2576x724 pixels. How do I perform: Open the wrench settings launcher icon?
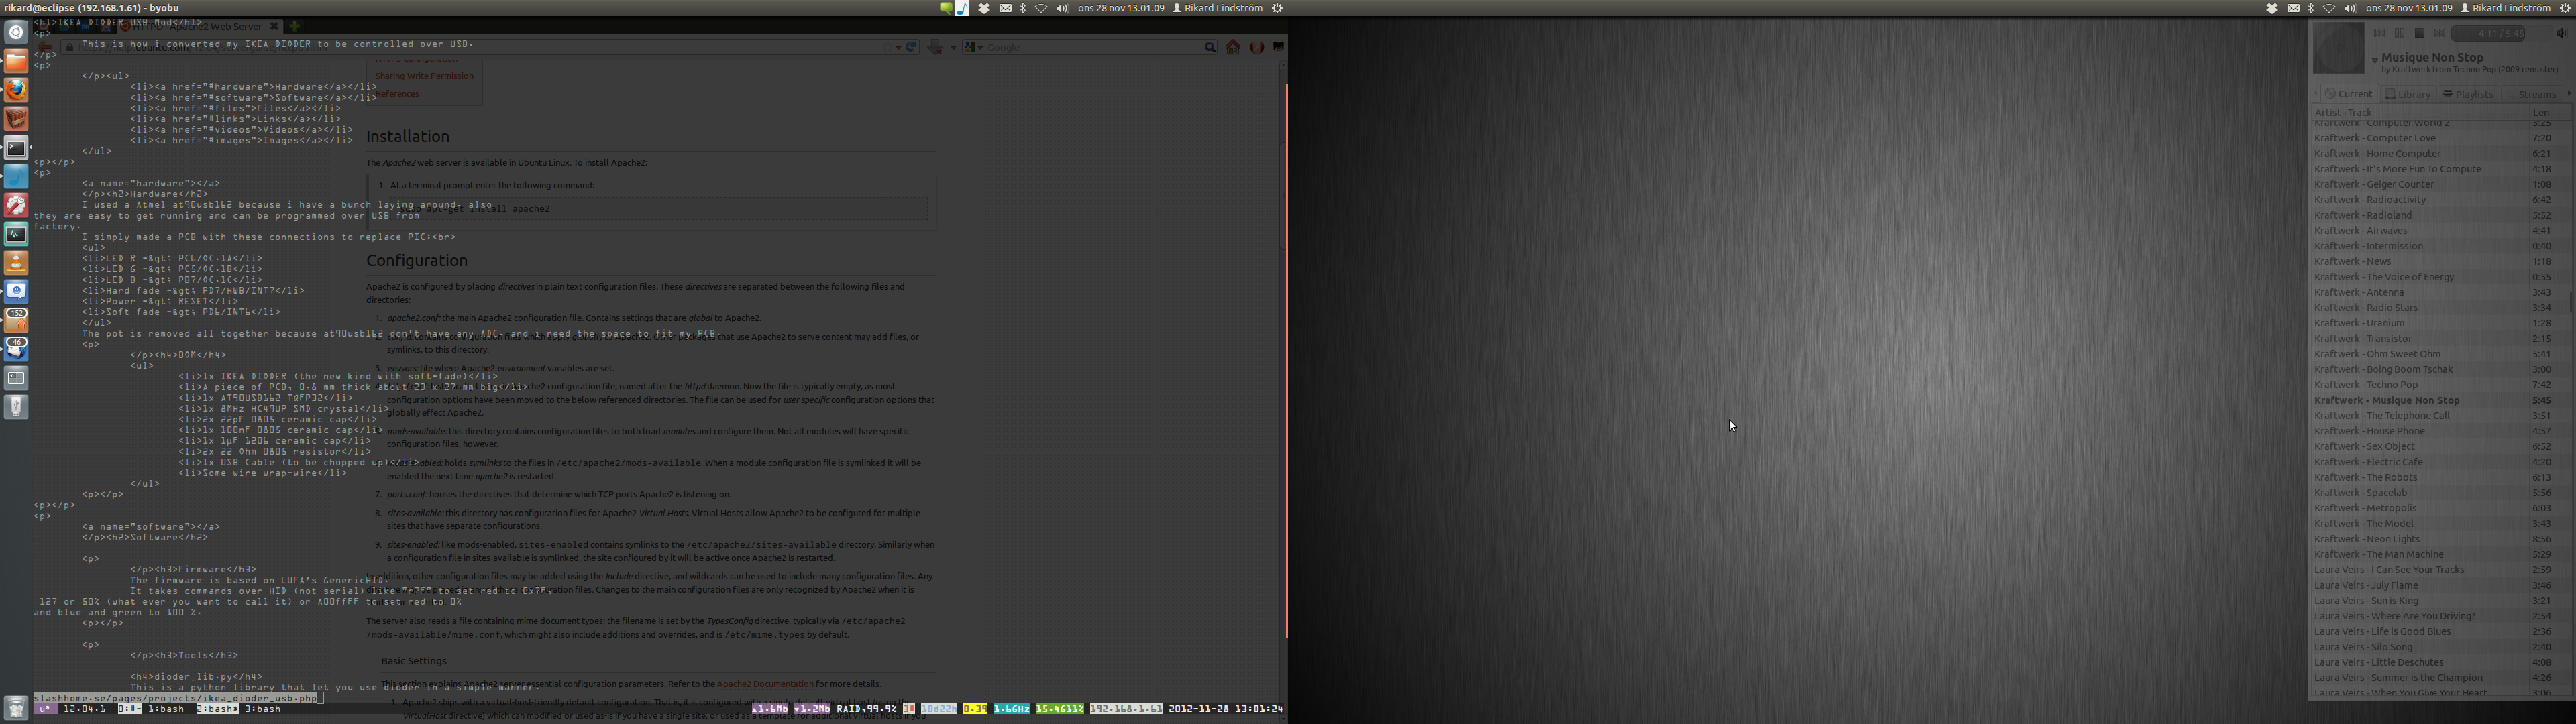[x=16, y=206]
